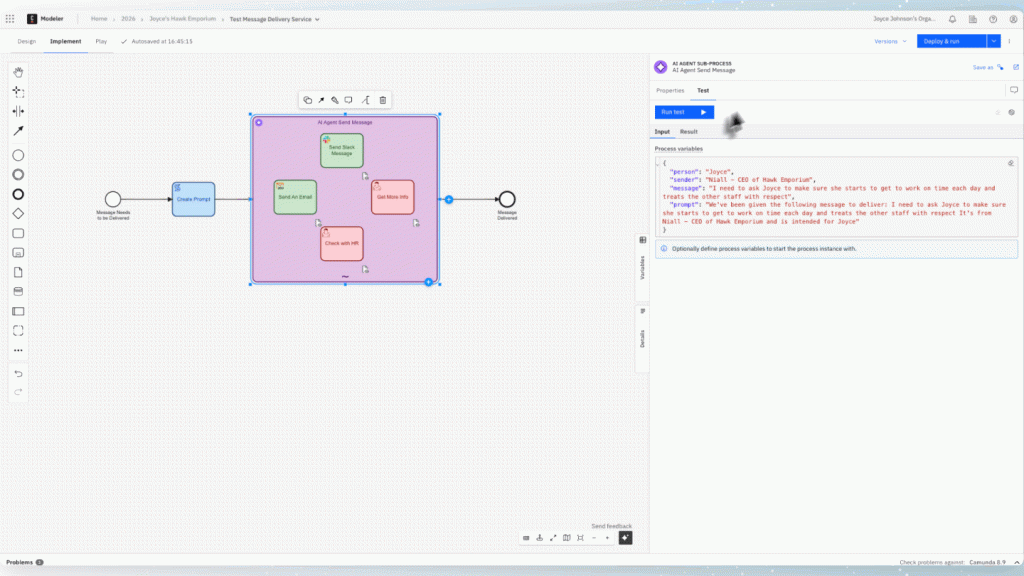Toggle fullscreen mode for the canvas

tap(553, 538)
